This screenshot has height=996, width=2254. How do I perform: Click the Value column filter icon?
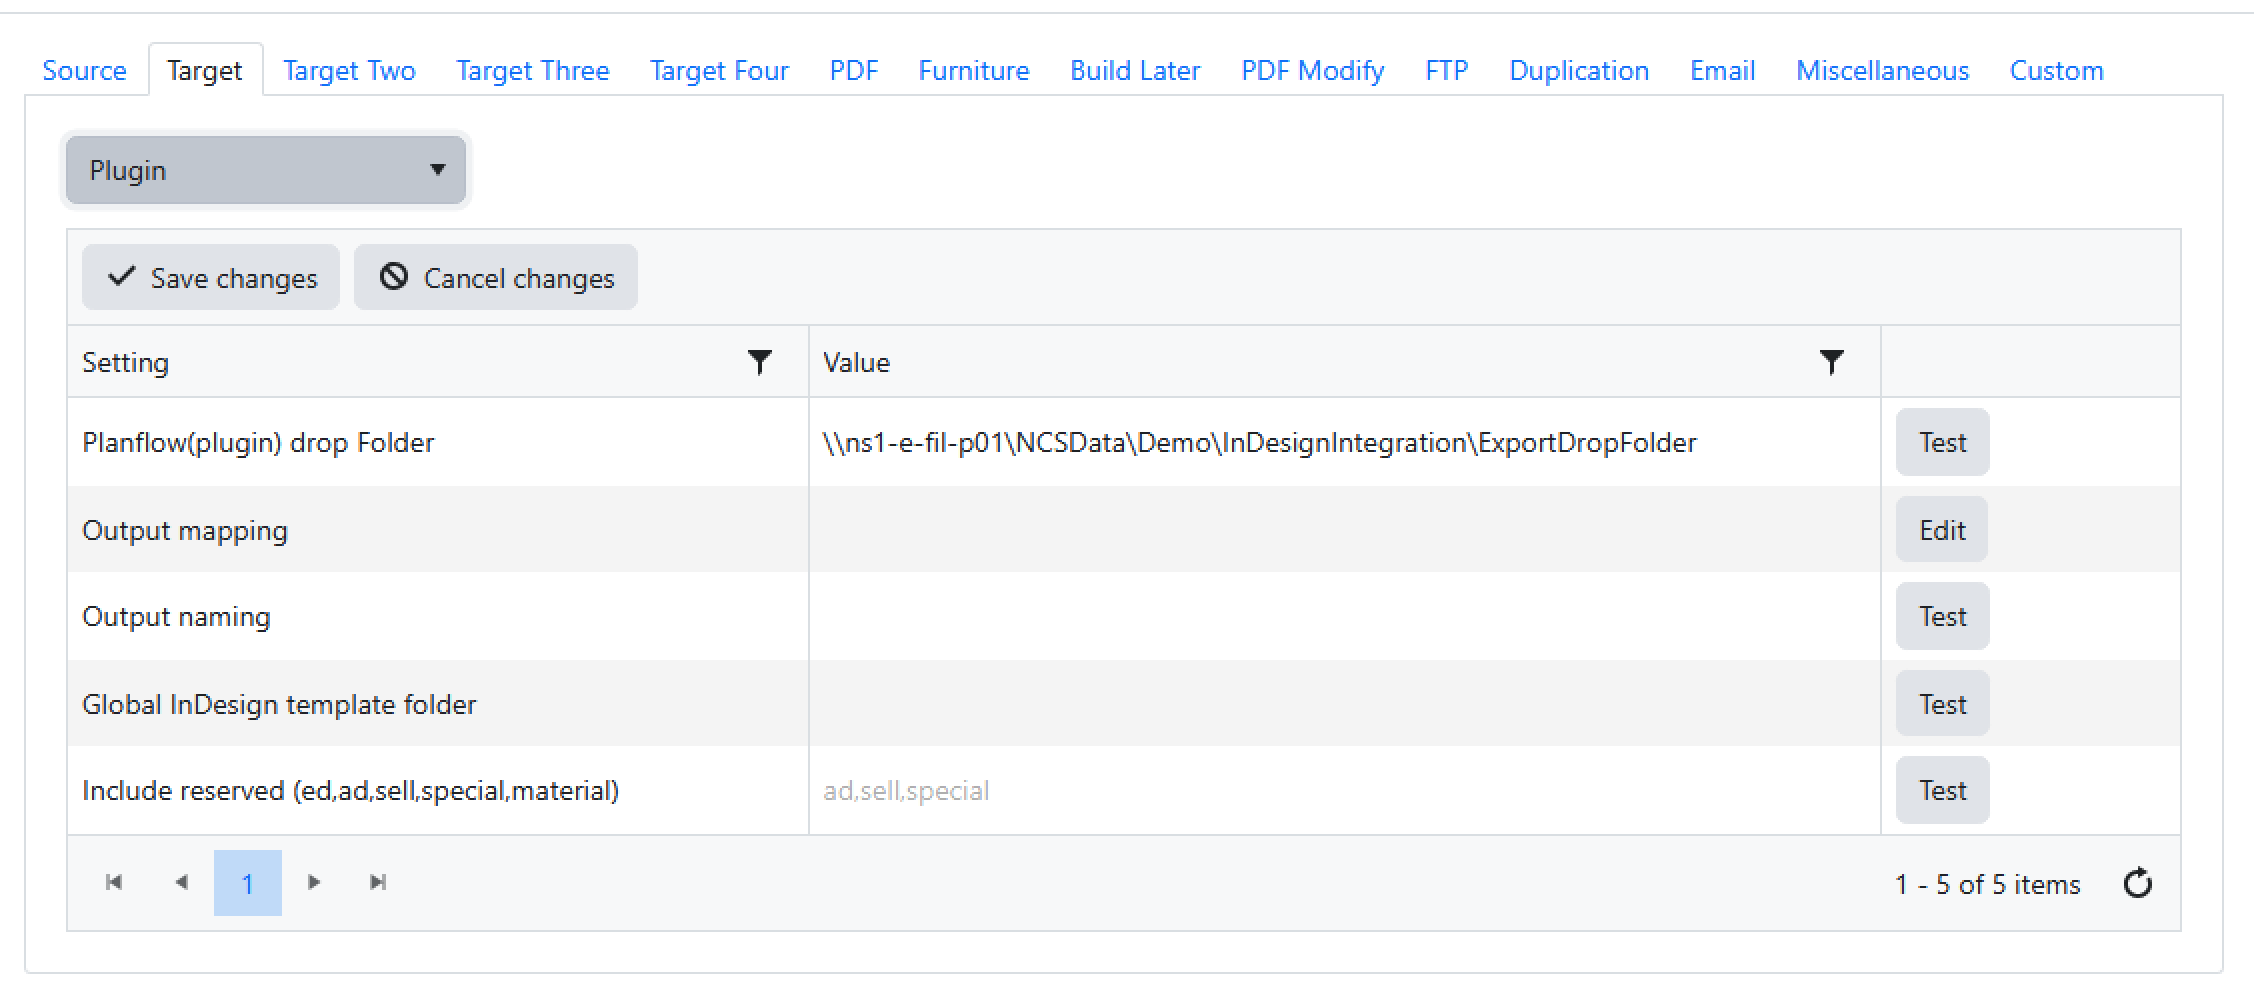(1831, 362)
